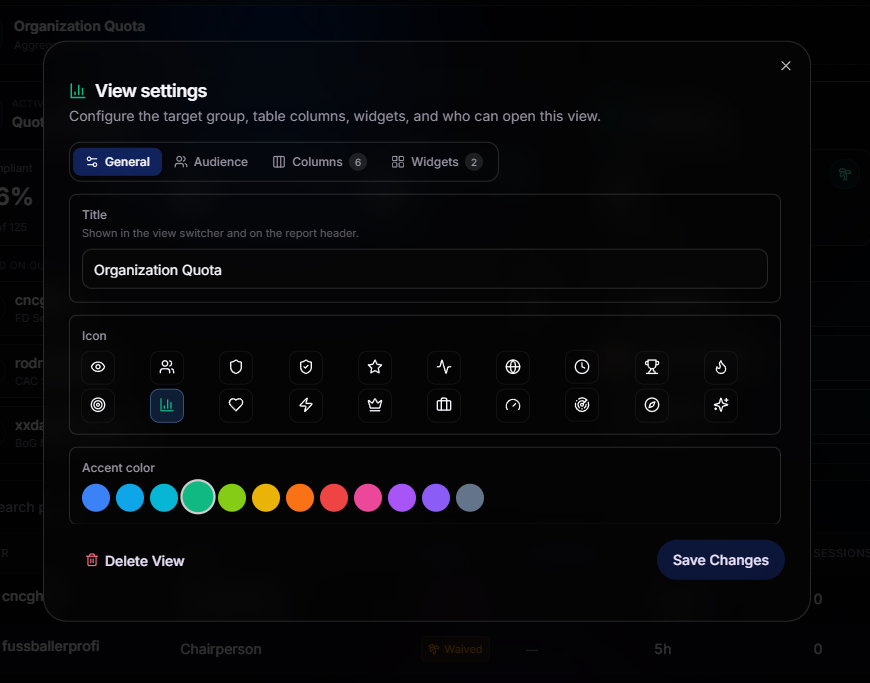Choose the activity pulse icon
The height and width of the screenshot is (683, 870).
(x=444, y=367)
